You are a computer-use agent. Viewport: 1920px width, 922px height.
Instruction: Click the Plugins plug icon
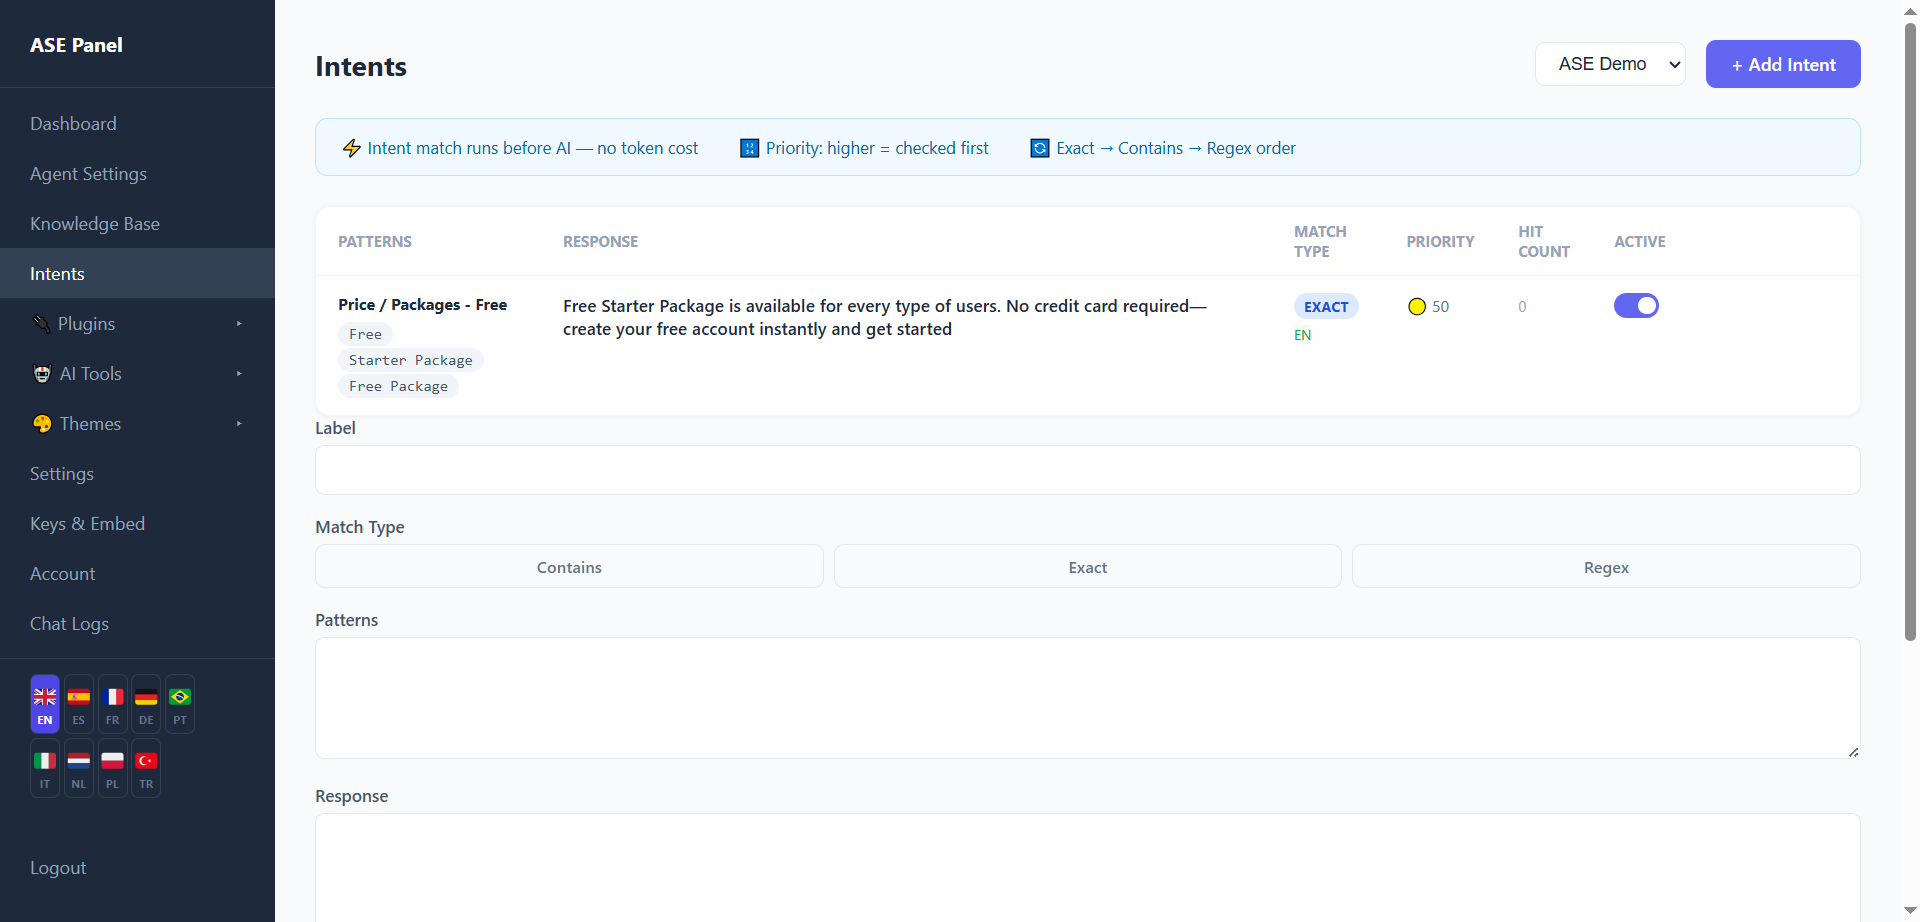(41, 324)
